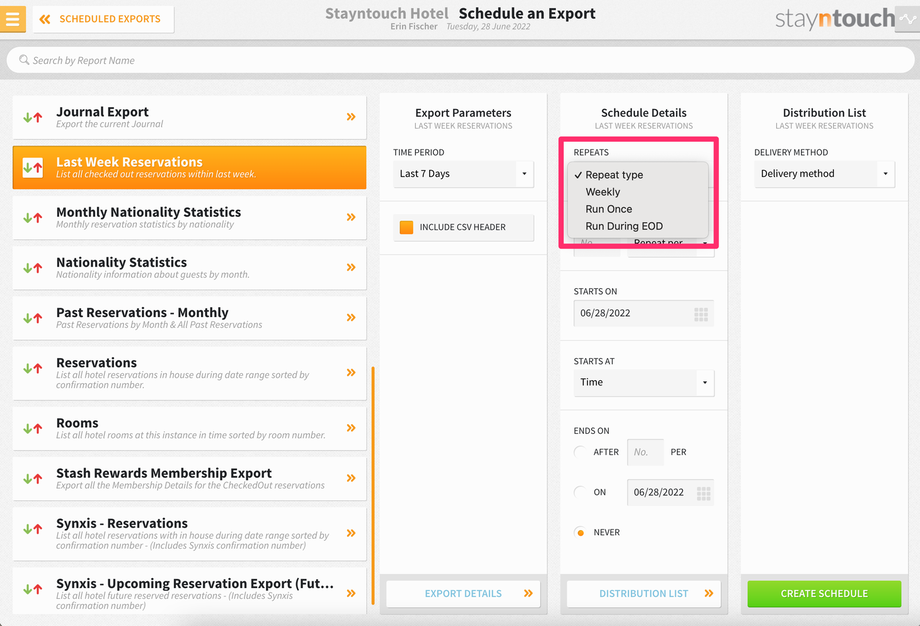Click the orange report list scrollbar
Image resolution: width=920 pixels, height=626 pixels.
click(x=373, y=486)
